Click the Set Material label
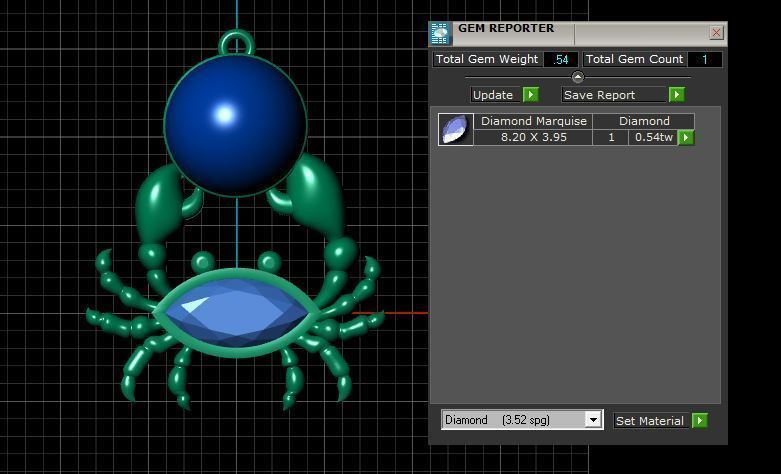Viewport: 781px width, 474px height. (x=650, y=421)
